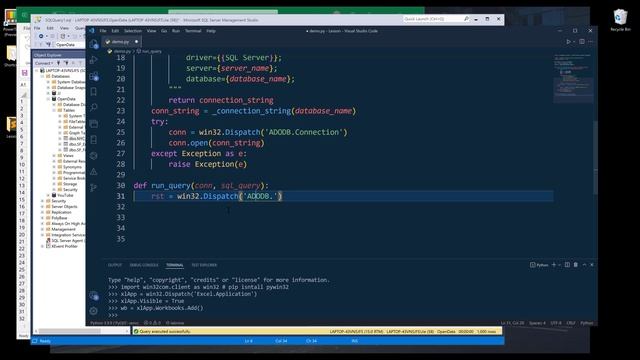This screenshot has height=360, width=640.
Task: Click the SSMS Quick Launch input field
Action: click(x=433, y=19)
